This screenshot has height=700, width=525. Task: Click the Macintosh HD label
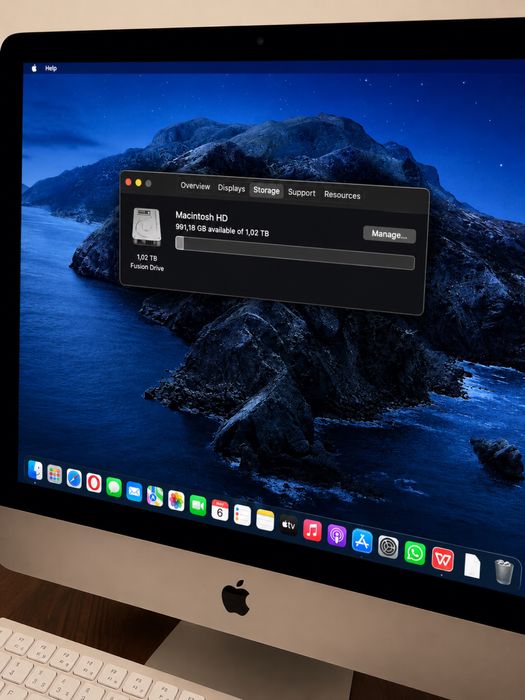(x=201, y=217)
